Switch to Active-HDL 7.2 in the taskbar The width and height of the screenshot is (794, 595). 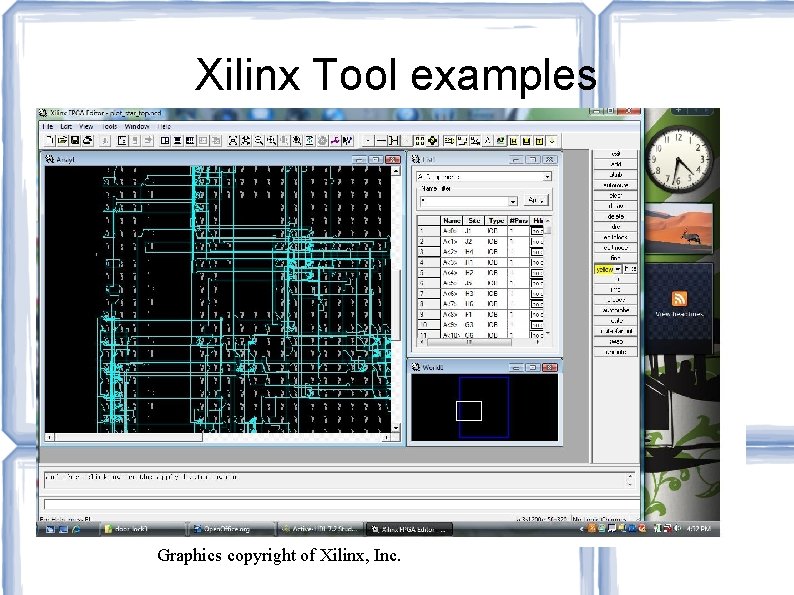coord(320,529)
